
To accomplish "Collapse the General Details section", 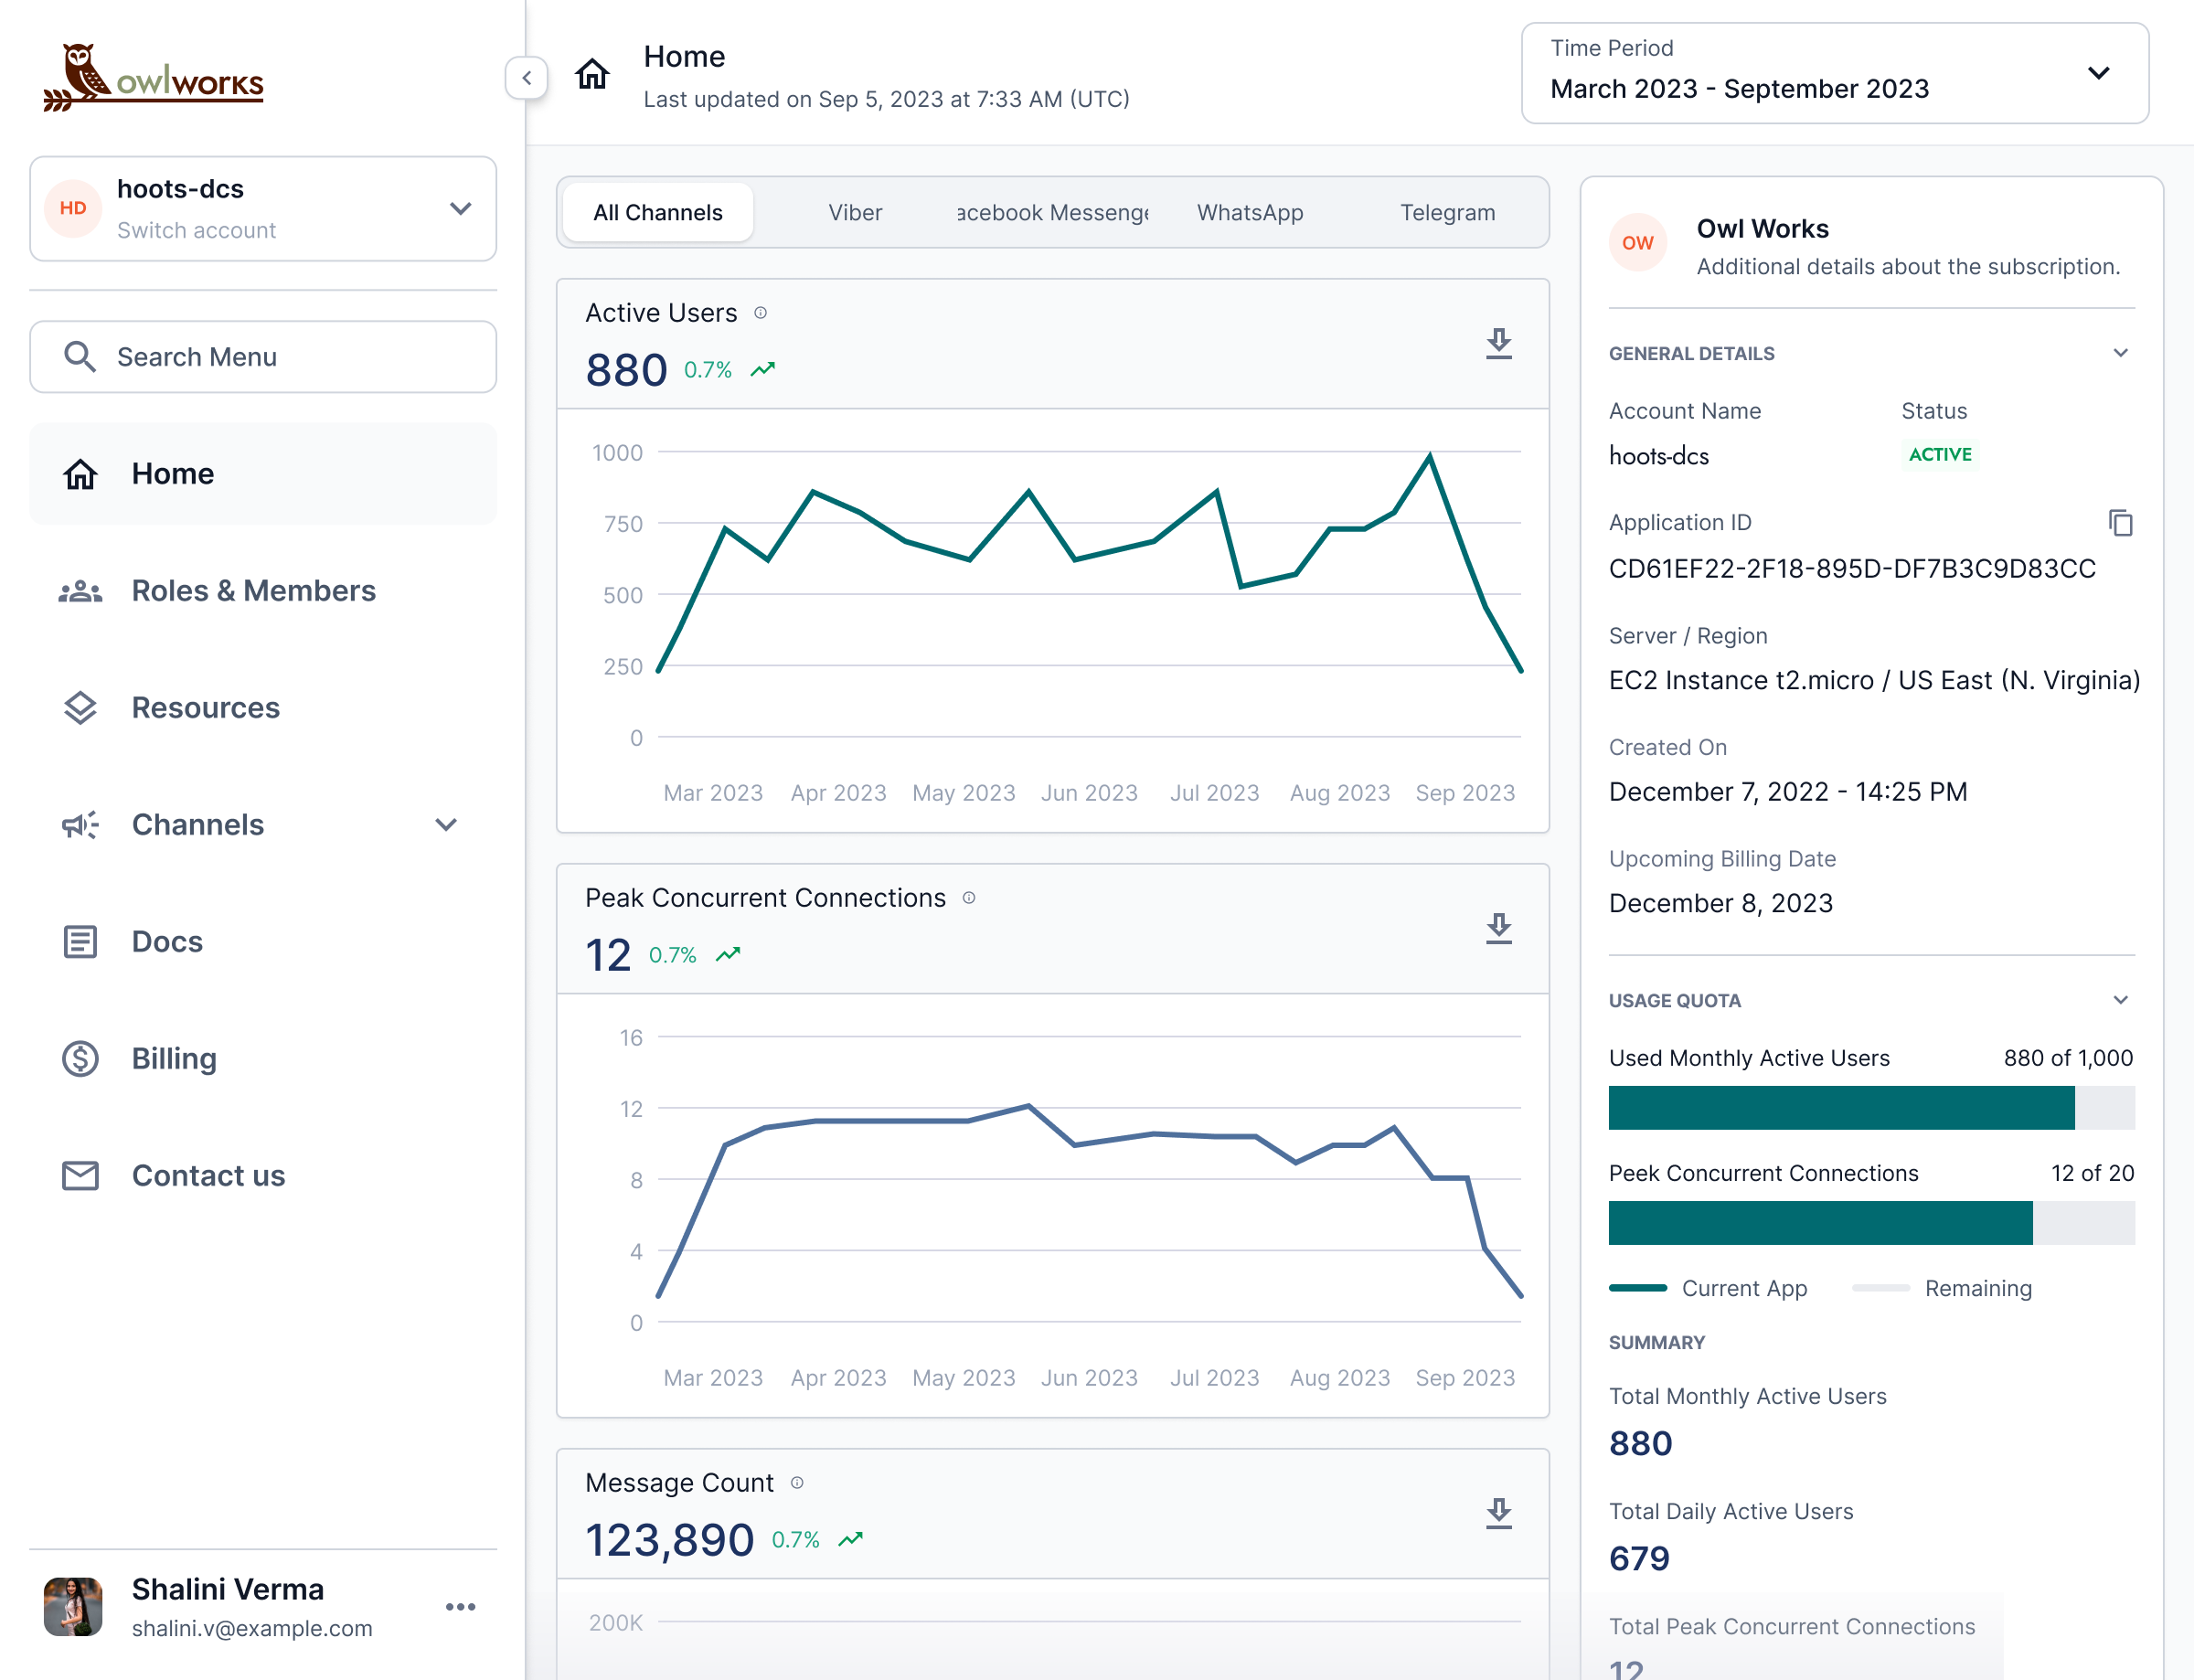I will (2120, 353).
